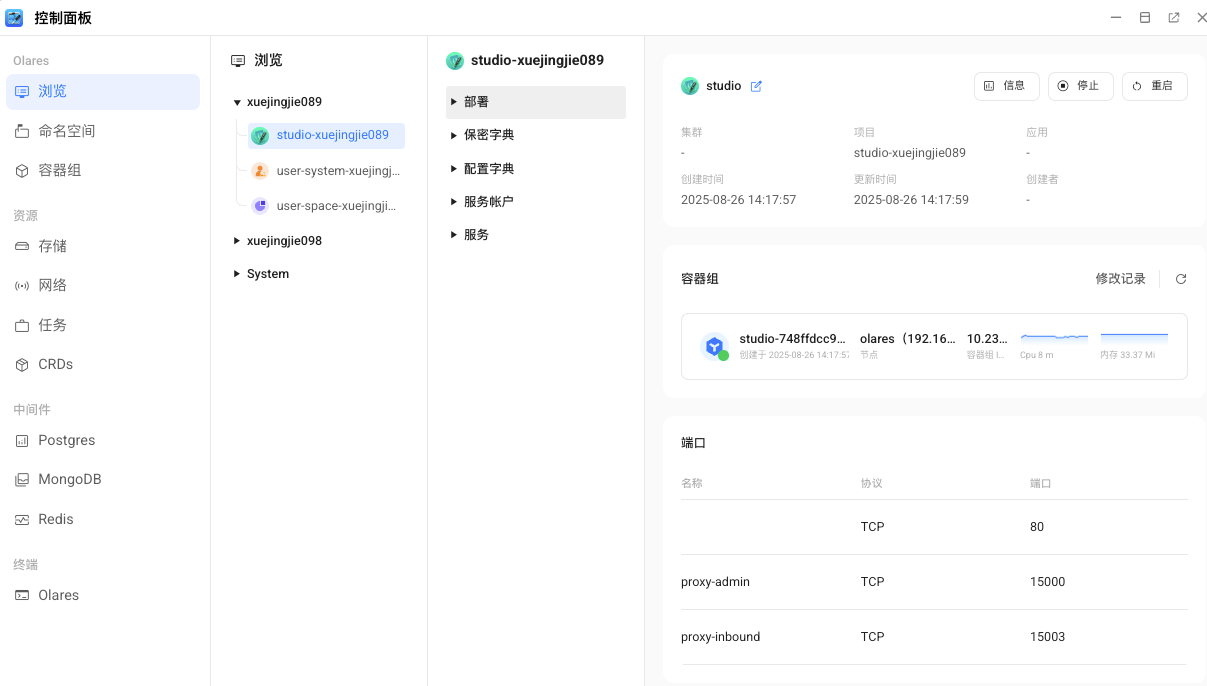The height and width of the screenshot is (686, 1207).
Task: Click the CPU usage sparkline chart
Action: point(1054,338)
